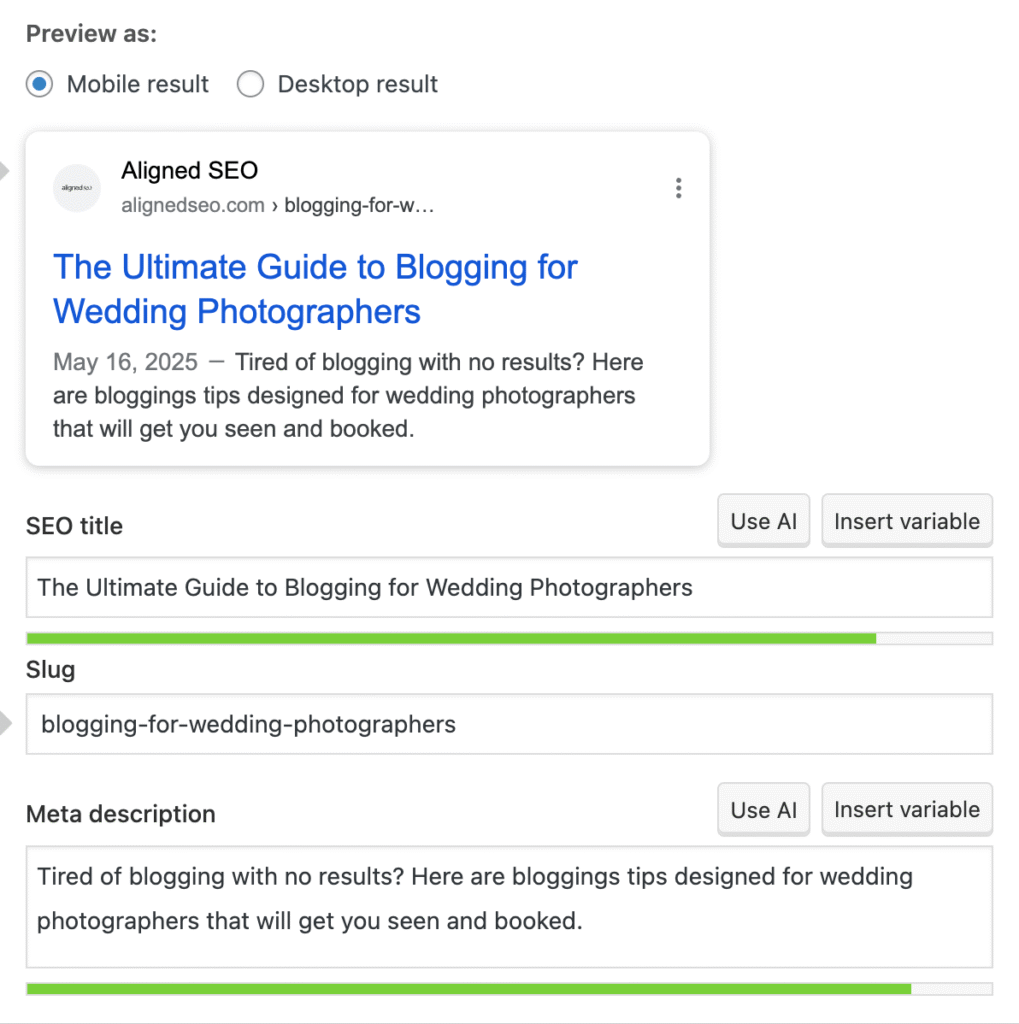Click the Aligned SEO site name

coord(190,171)
